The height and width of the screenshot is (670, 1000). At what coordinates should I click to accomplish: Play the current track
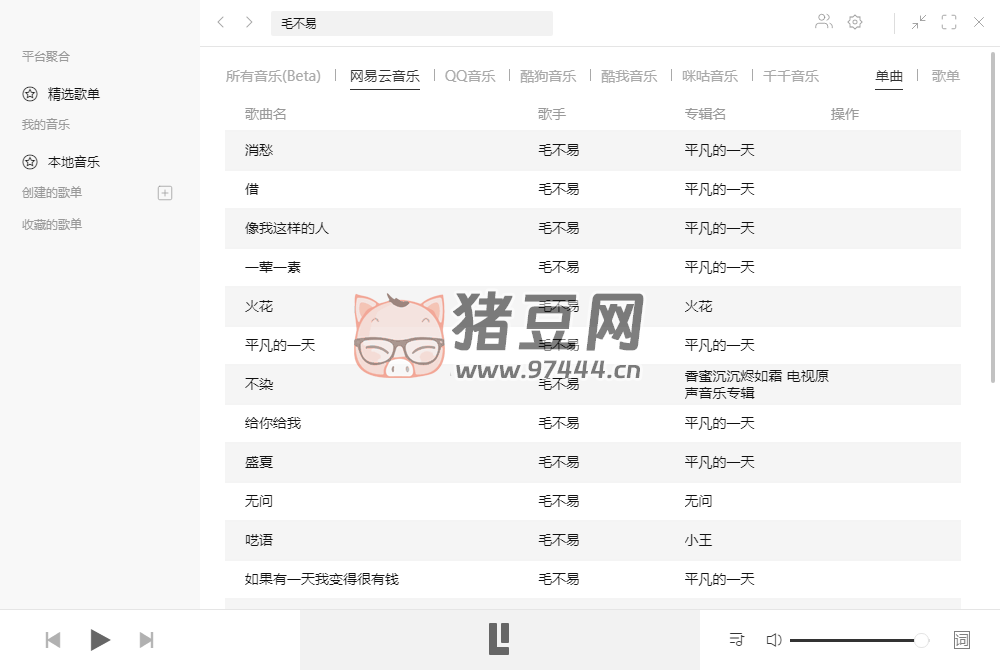[x=100, y=640]
